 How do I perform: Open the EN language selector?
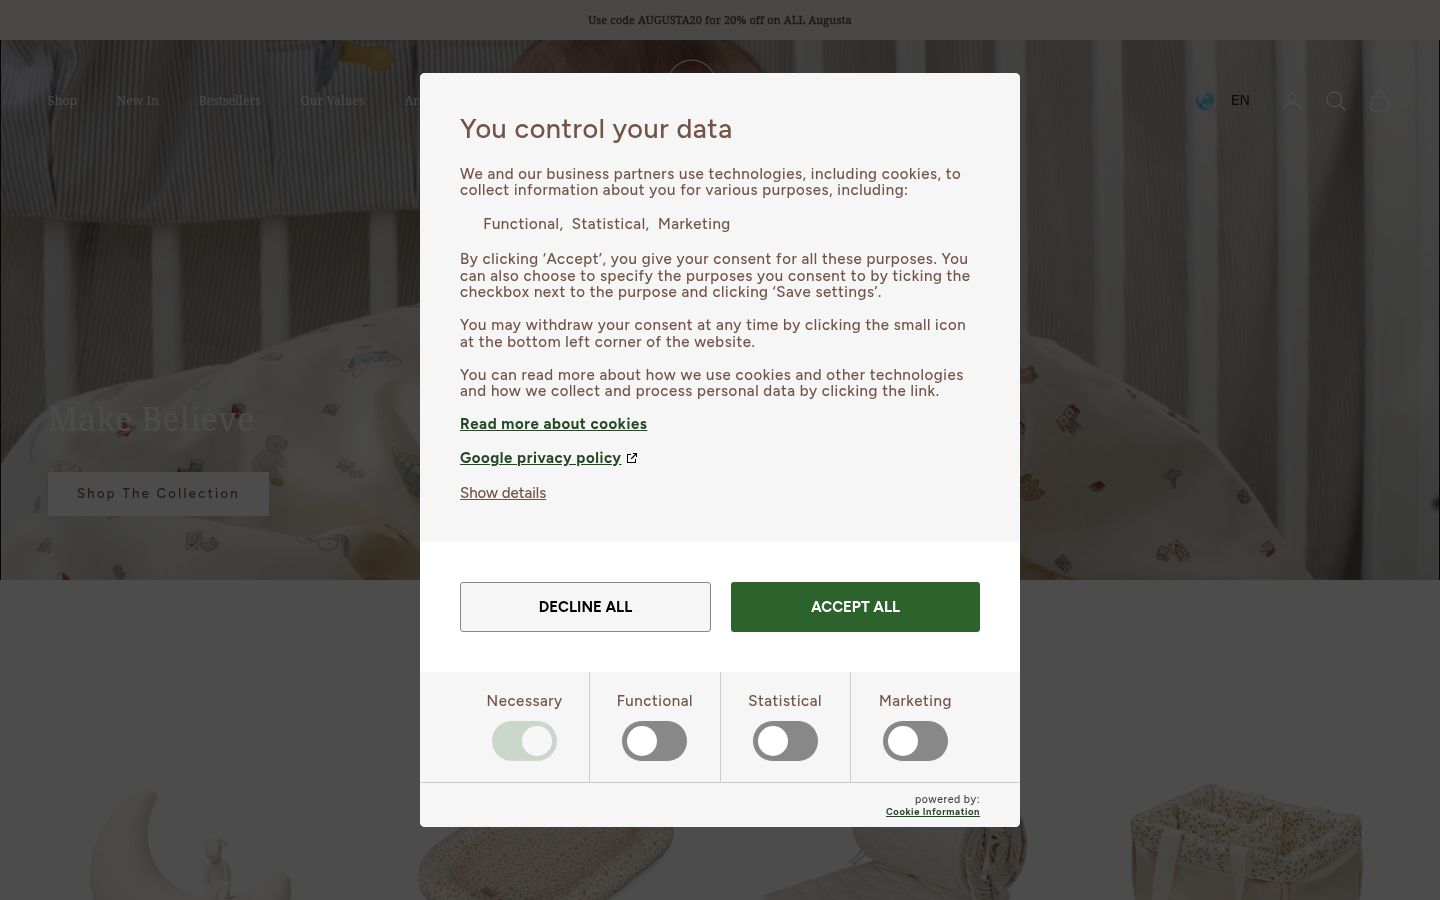[1240, 100]
